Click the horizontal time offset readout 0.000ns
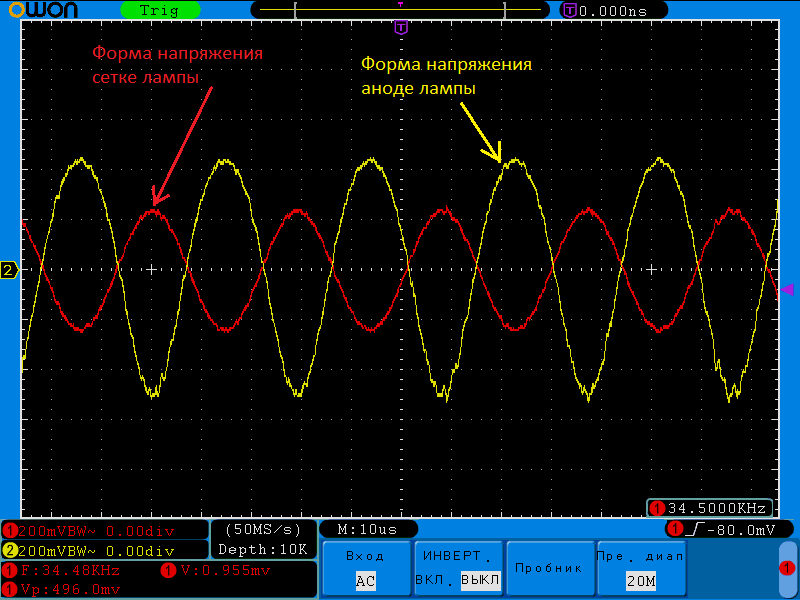800x600 pixels. (x=613, y=11)
